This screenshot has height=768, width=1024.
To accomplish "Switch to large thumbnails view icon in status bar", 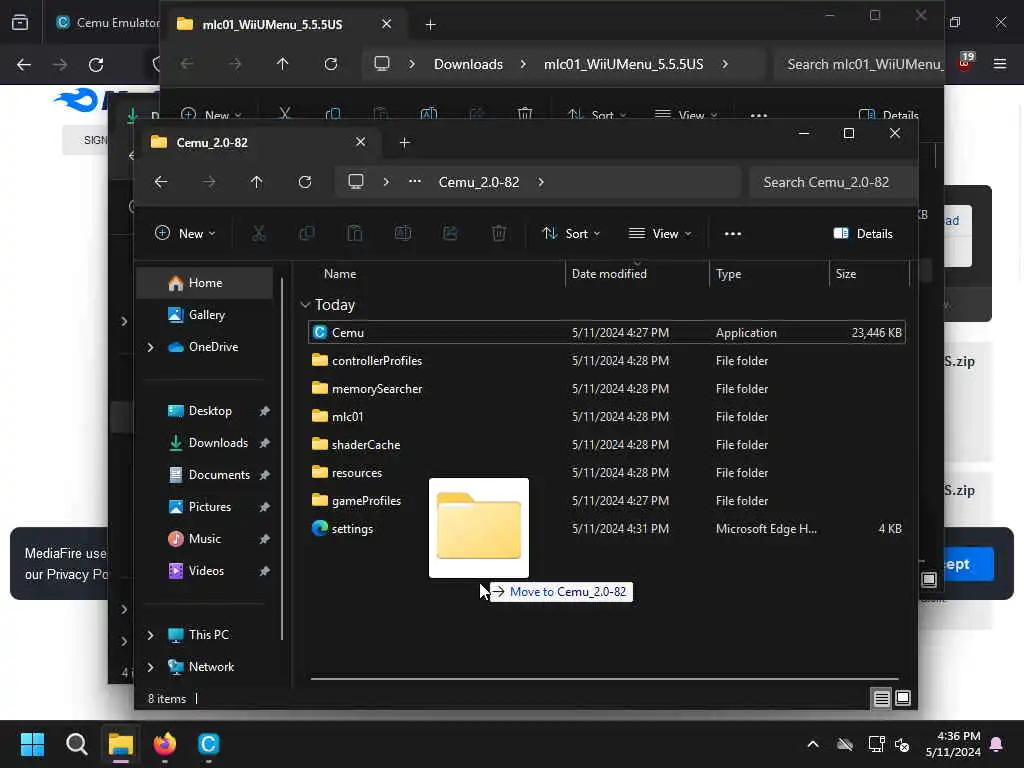I will [903, 699].
